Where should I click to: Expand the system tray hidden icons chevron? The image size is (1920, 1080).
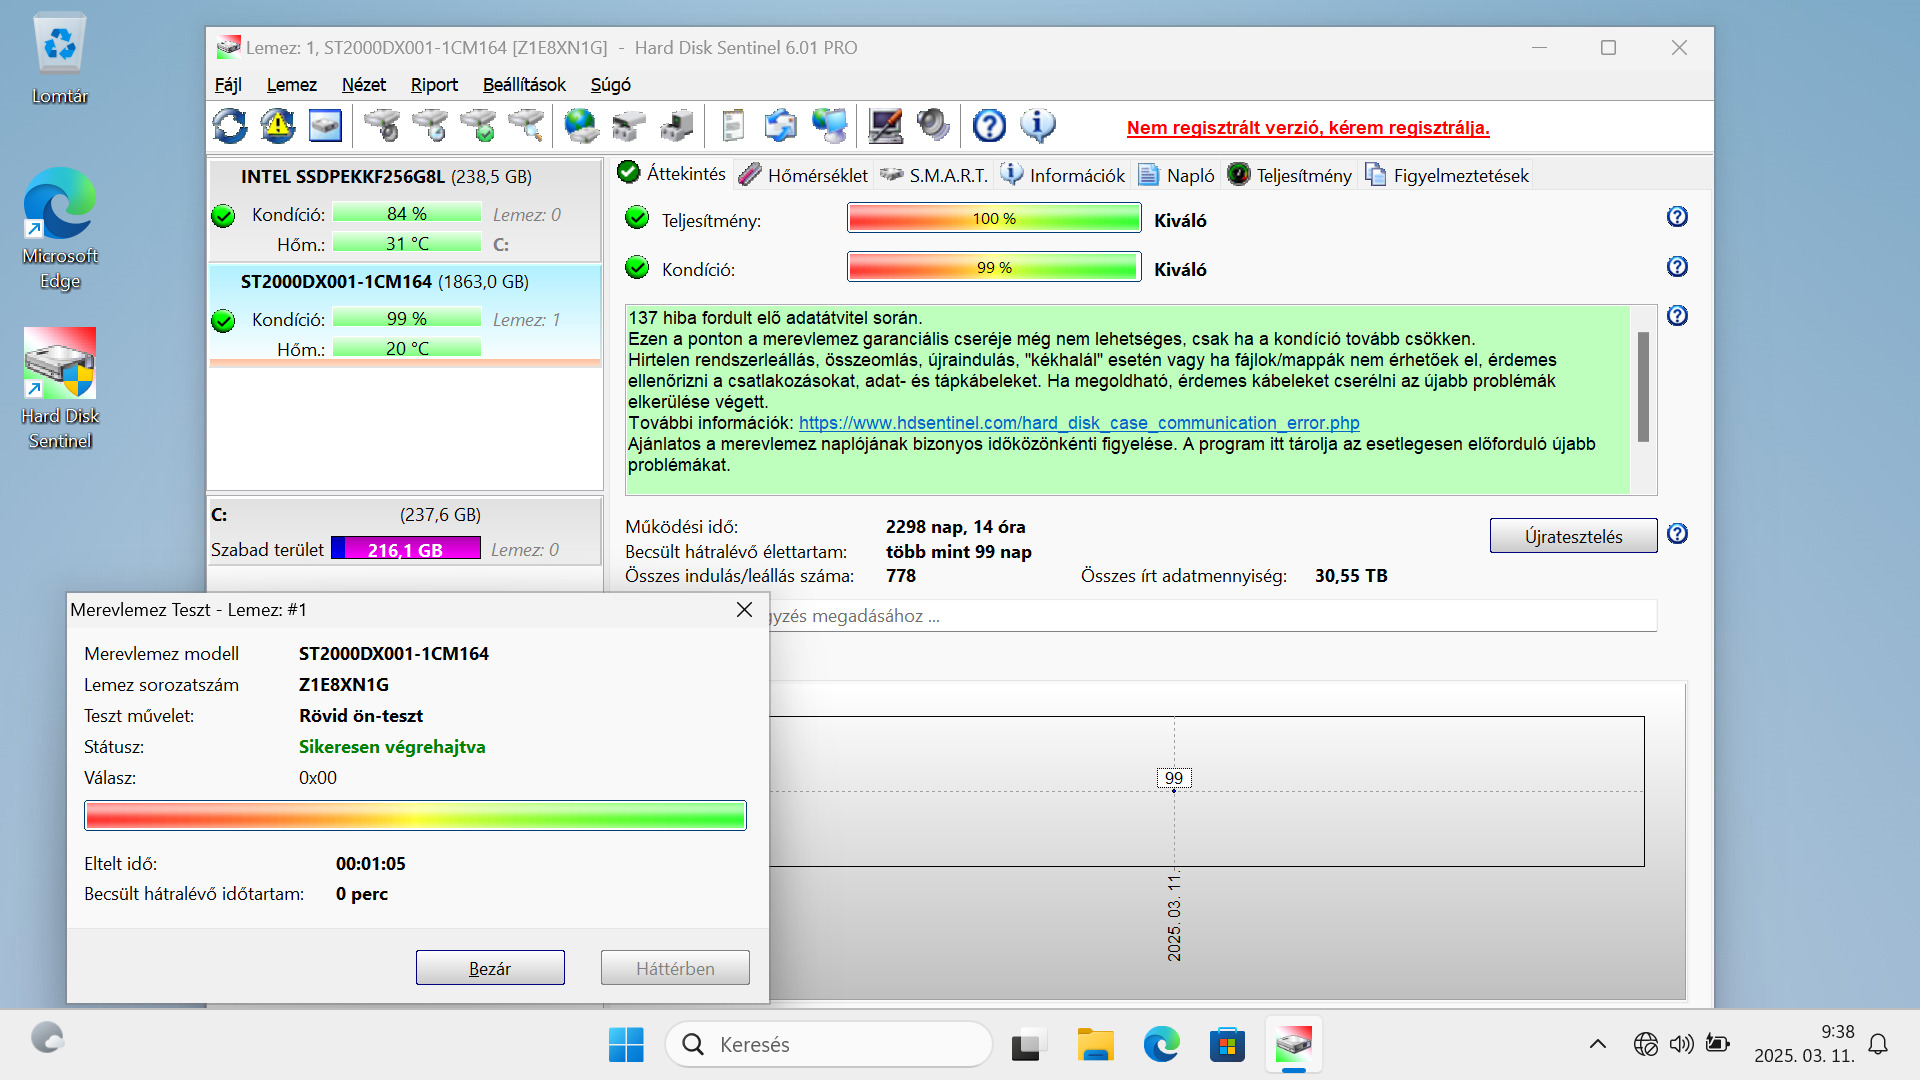[1598, 1044]
